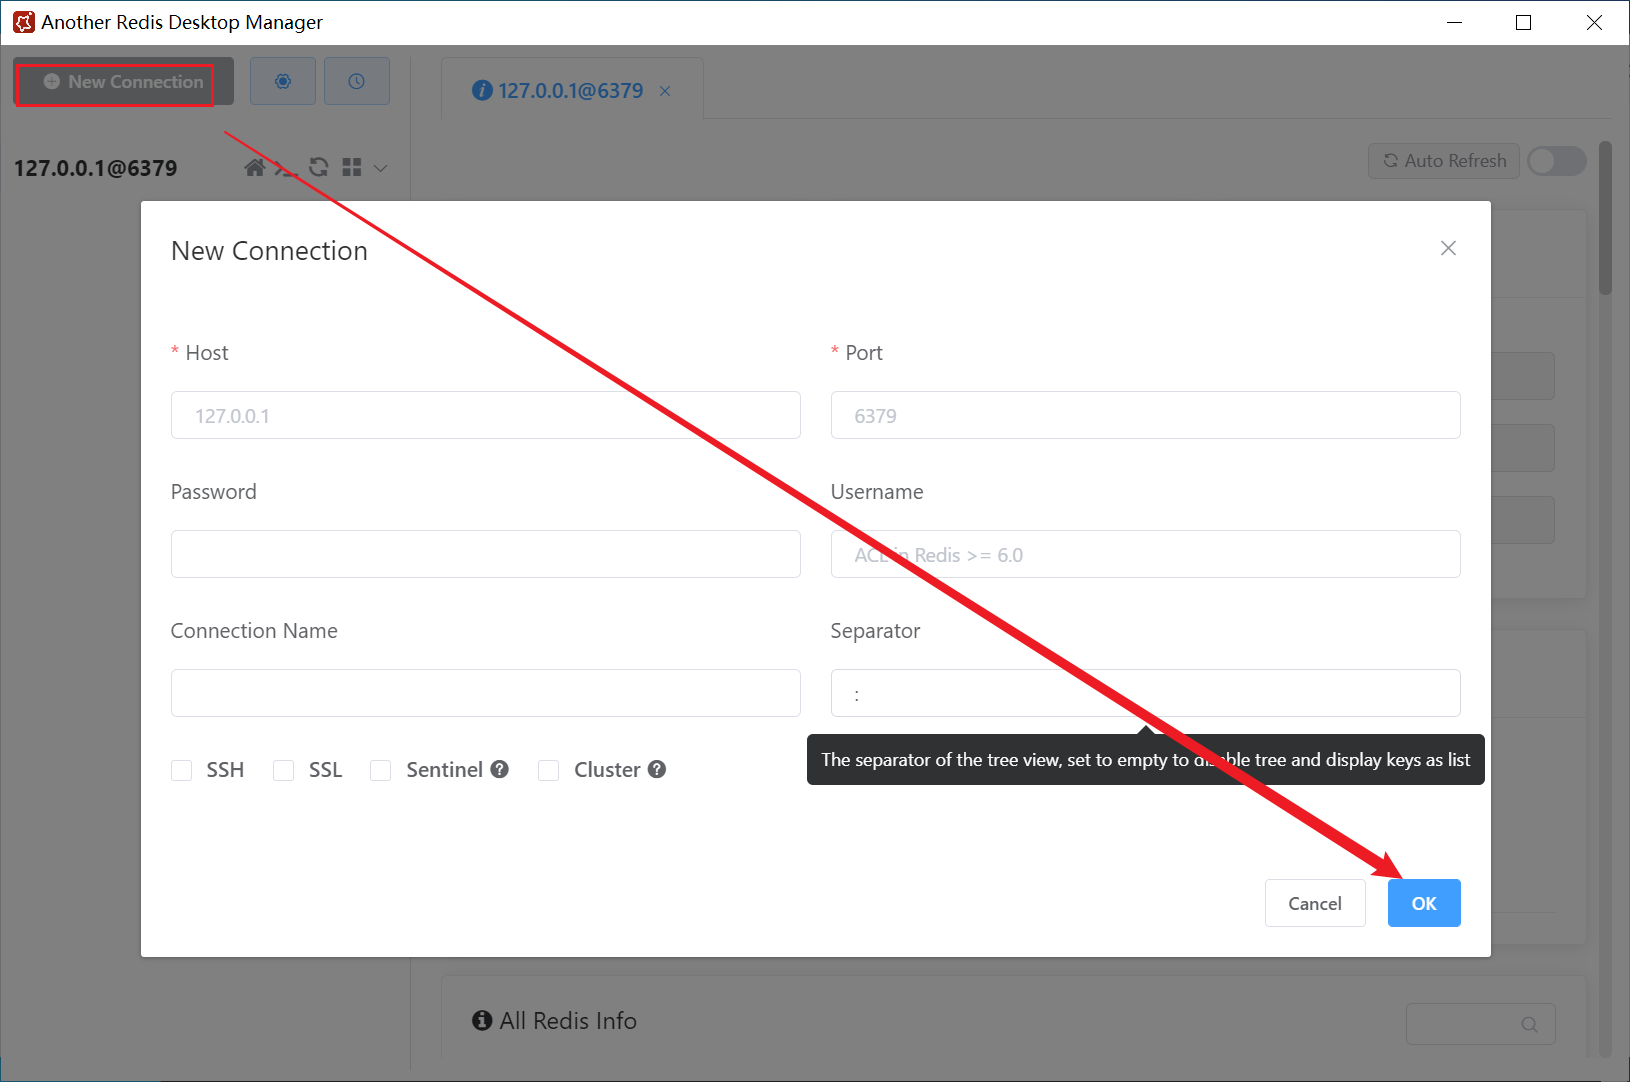Open the grid menu icon for connection
Screen dimensions: 1630x1082
pyautogui.click(x=351, y=167)
